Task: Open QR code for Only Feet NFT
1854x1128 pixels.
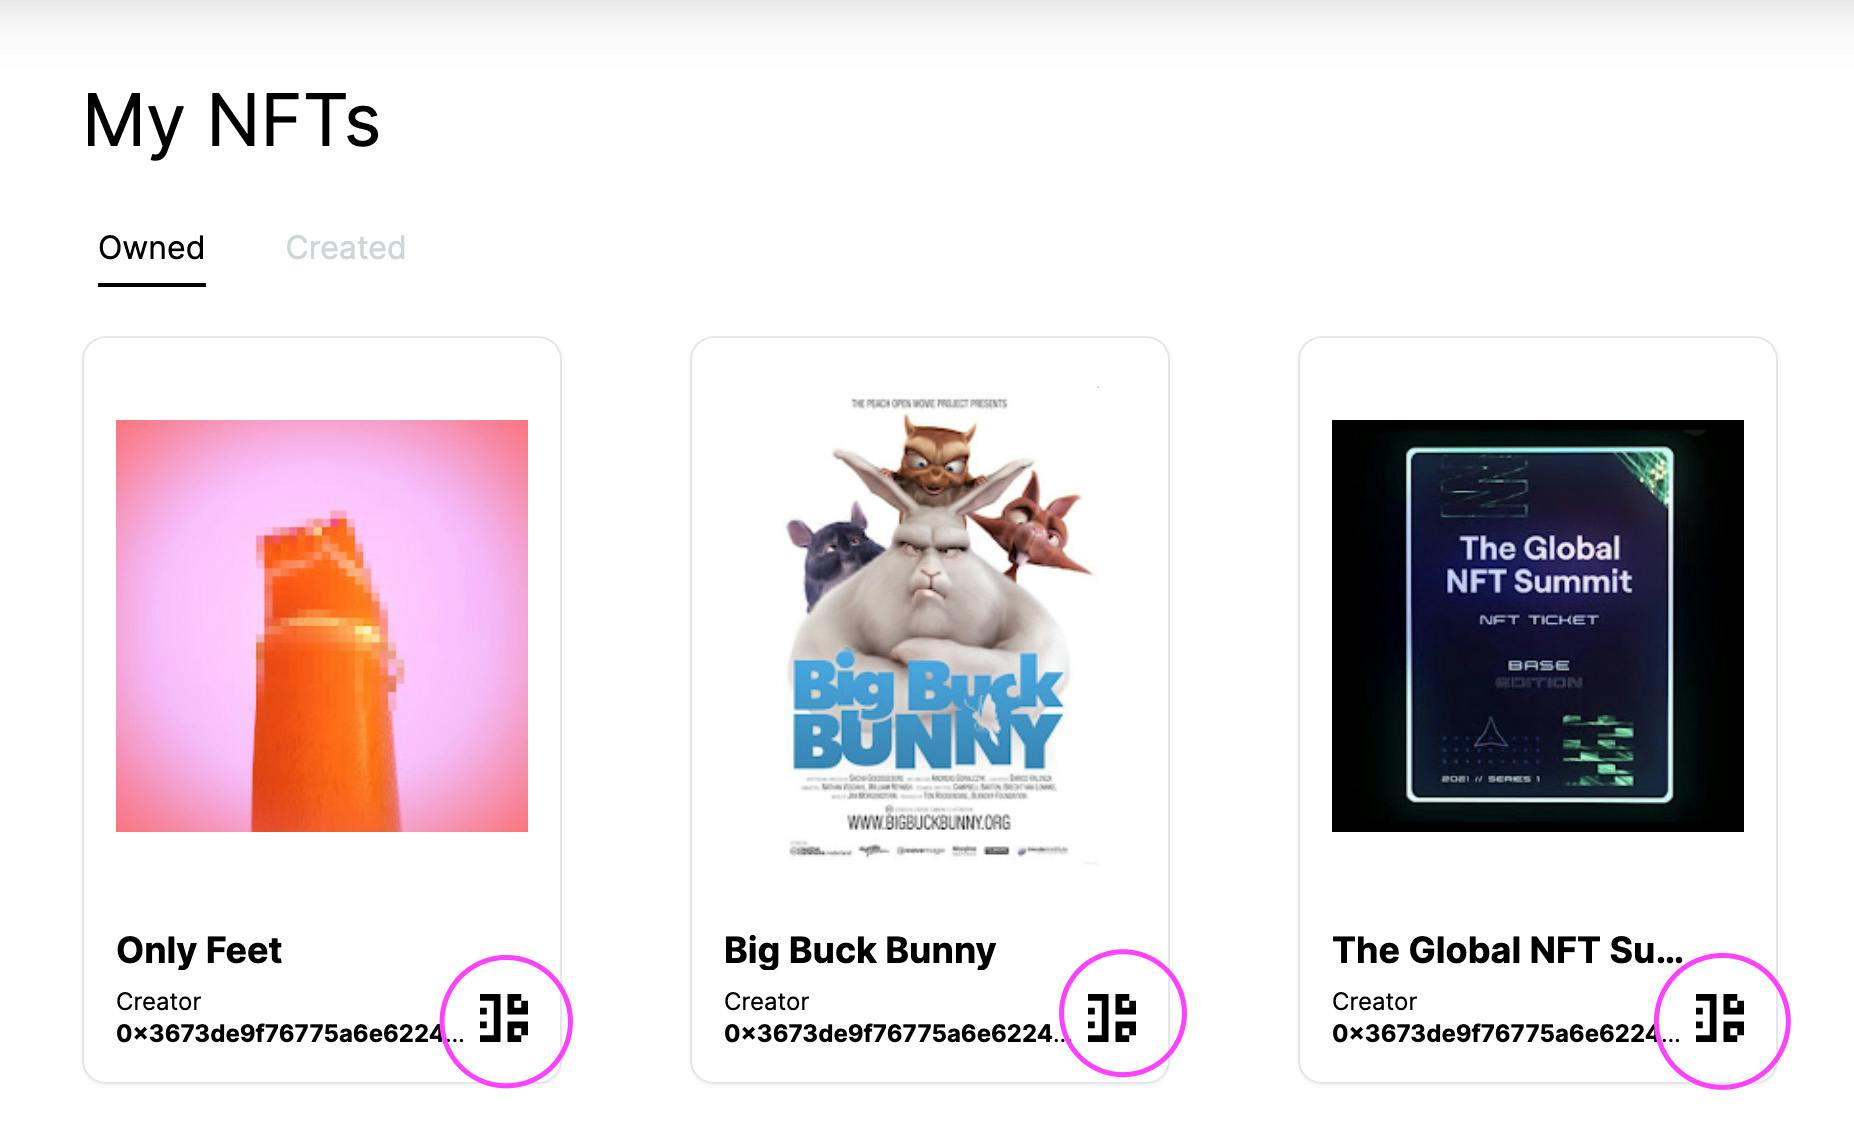Action: tap(504, 1019)
